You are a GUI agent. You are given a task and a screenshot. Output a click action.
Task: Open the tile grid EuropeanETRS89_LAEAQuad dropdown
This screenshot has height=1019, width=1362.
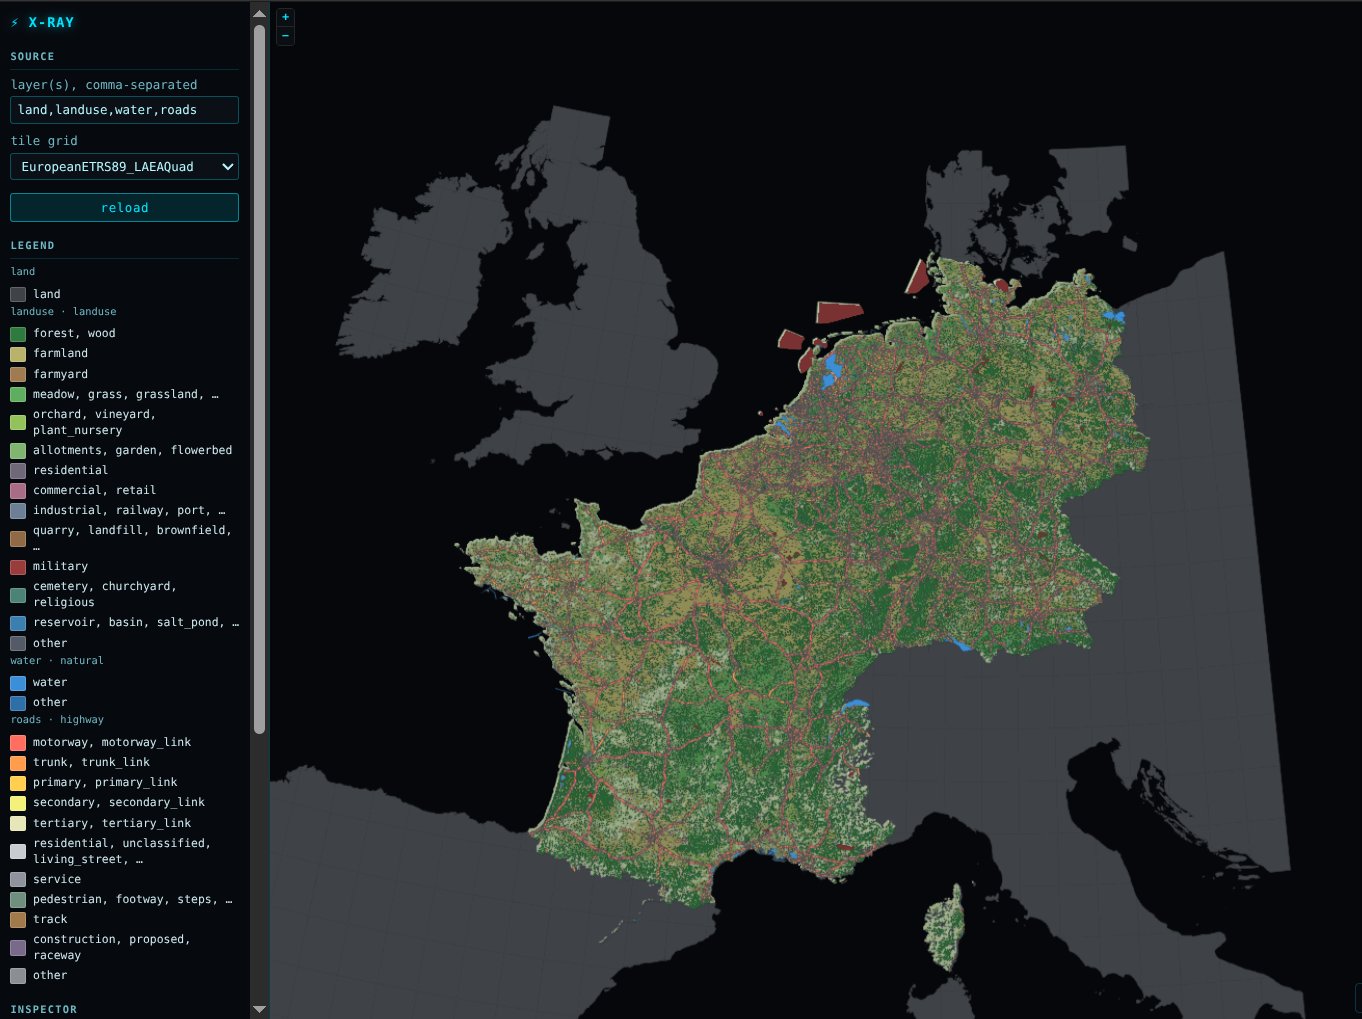[x=124, y=167]
